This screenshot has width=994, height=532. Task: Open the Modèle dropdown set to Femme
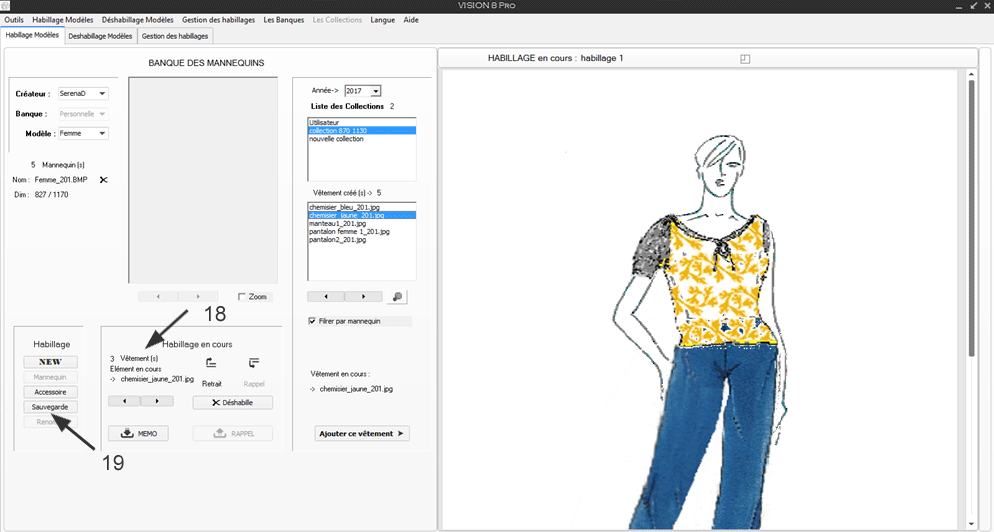102,134
